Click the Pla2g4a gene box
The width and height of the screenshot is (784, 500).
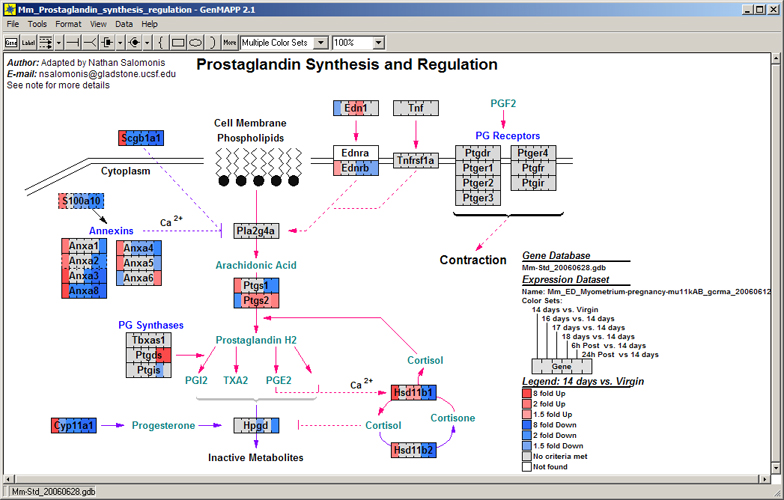256,231
